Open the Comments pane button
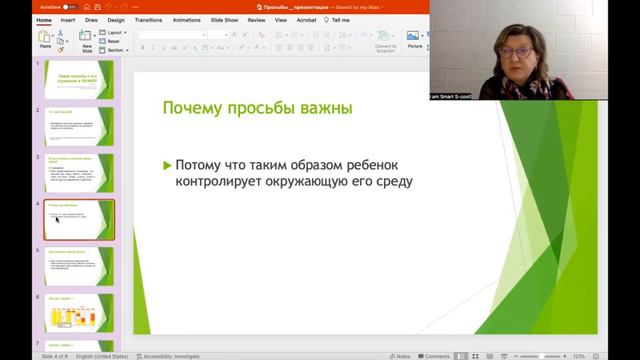This screenshot has width=640, height=360. pyautogui.click(x=434, y=356)
